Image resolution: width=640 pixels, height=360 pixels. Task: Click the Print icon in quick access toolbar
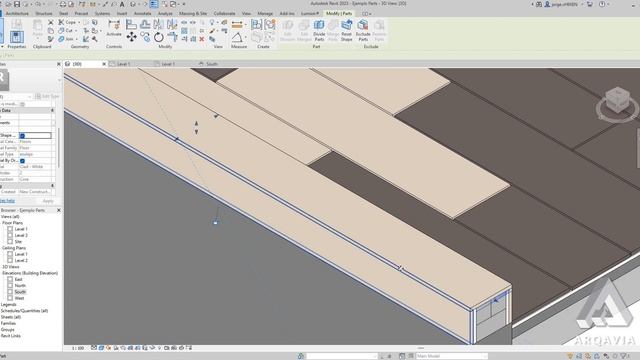[x=62, y=4]
